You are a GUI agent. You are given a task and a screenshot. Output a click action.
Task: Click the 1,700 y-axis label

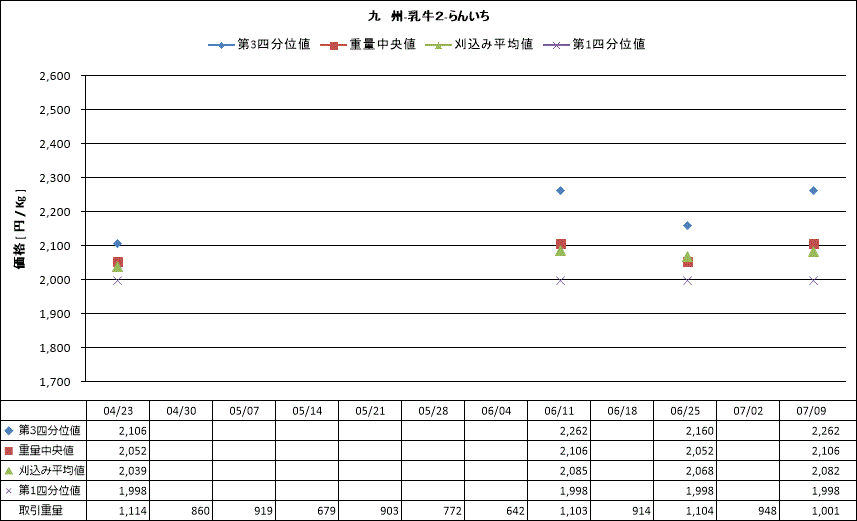pyautogui.click(x=55, y=382)
